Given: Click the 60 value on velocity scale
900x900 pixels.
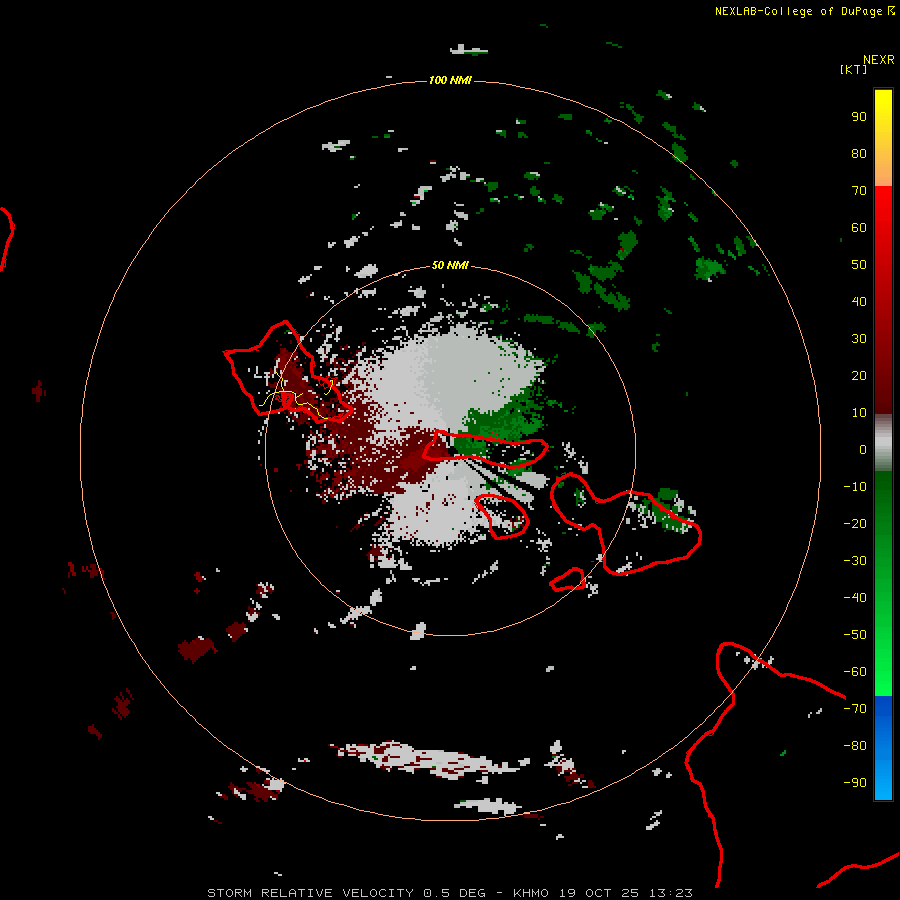Looking at the screenshot, I should coord(859,227).
